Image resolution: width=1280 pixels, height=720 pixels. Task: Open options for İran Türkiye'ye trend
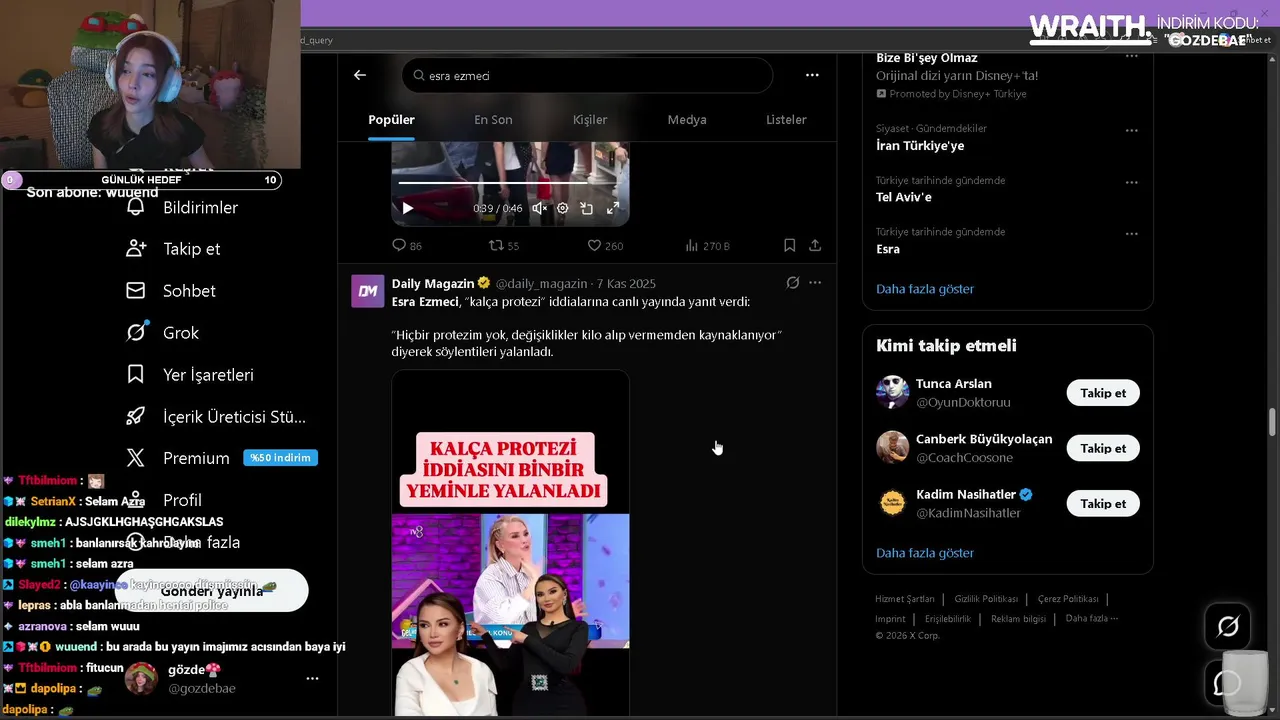click(x=1132, y=130)
